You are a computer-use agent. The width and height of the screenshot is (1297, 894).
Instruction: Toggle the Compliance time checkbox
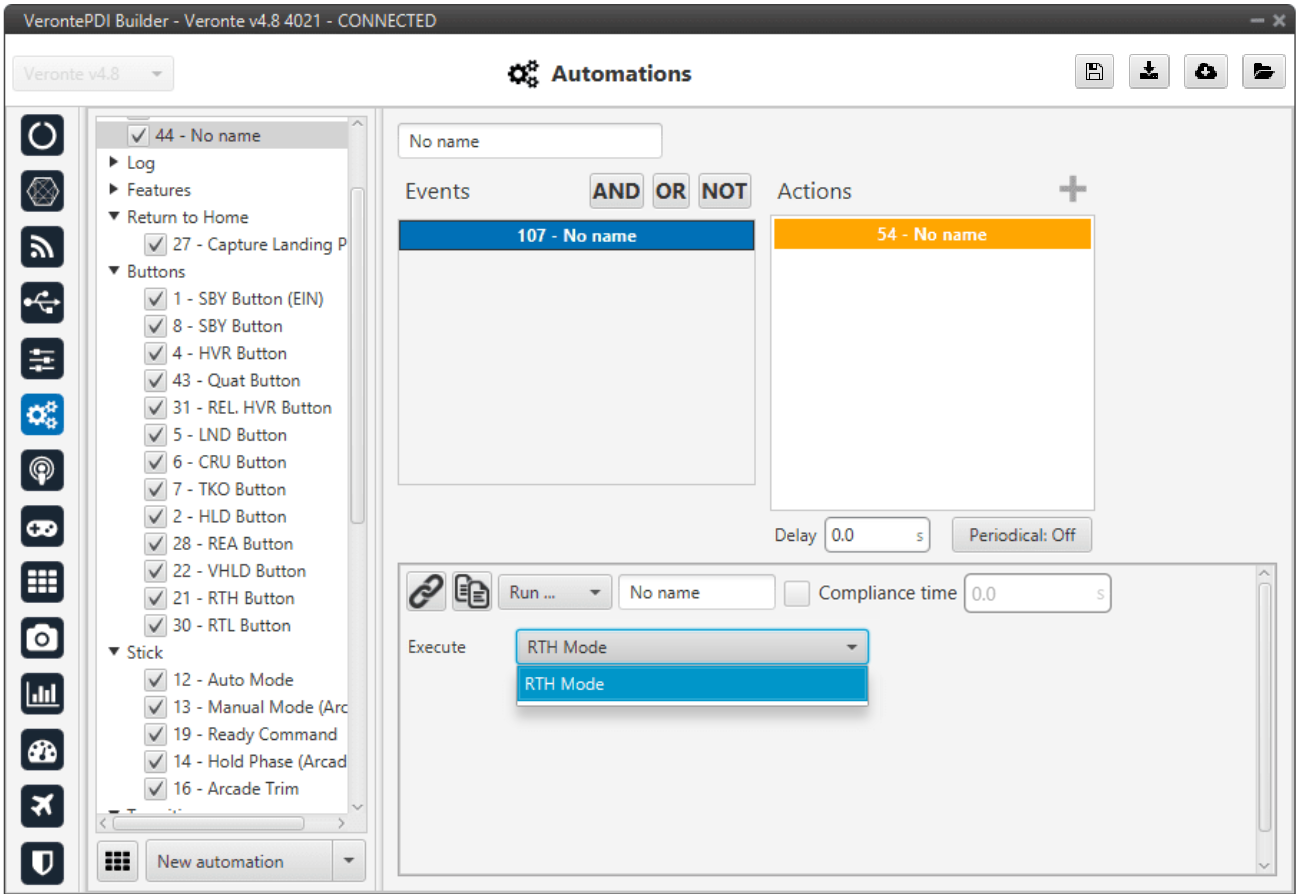click(x=797, y=593)
